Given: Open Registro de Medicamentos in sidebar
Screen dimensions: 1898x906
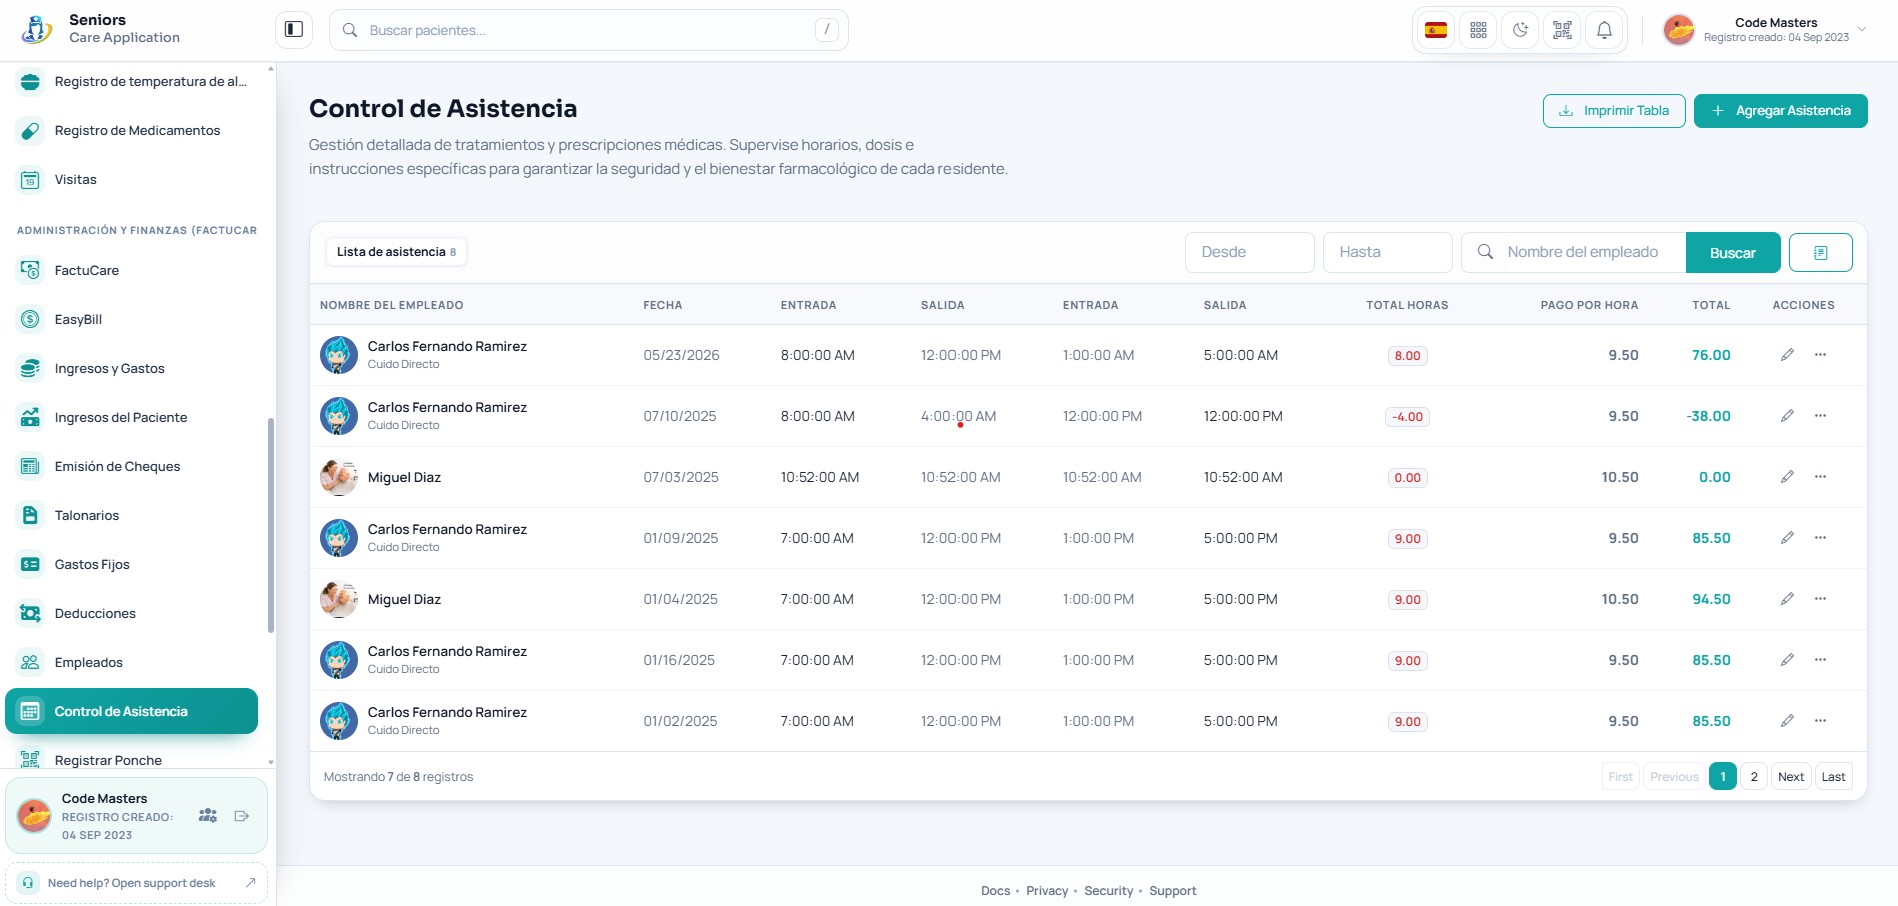Looking at the screenshot, I should click(x=132, y=131).
